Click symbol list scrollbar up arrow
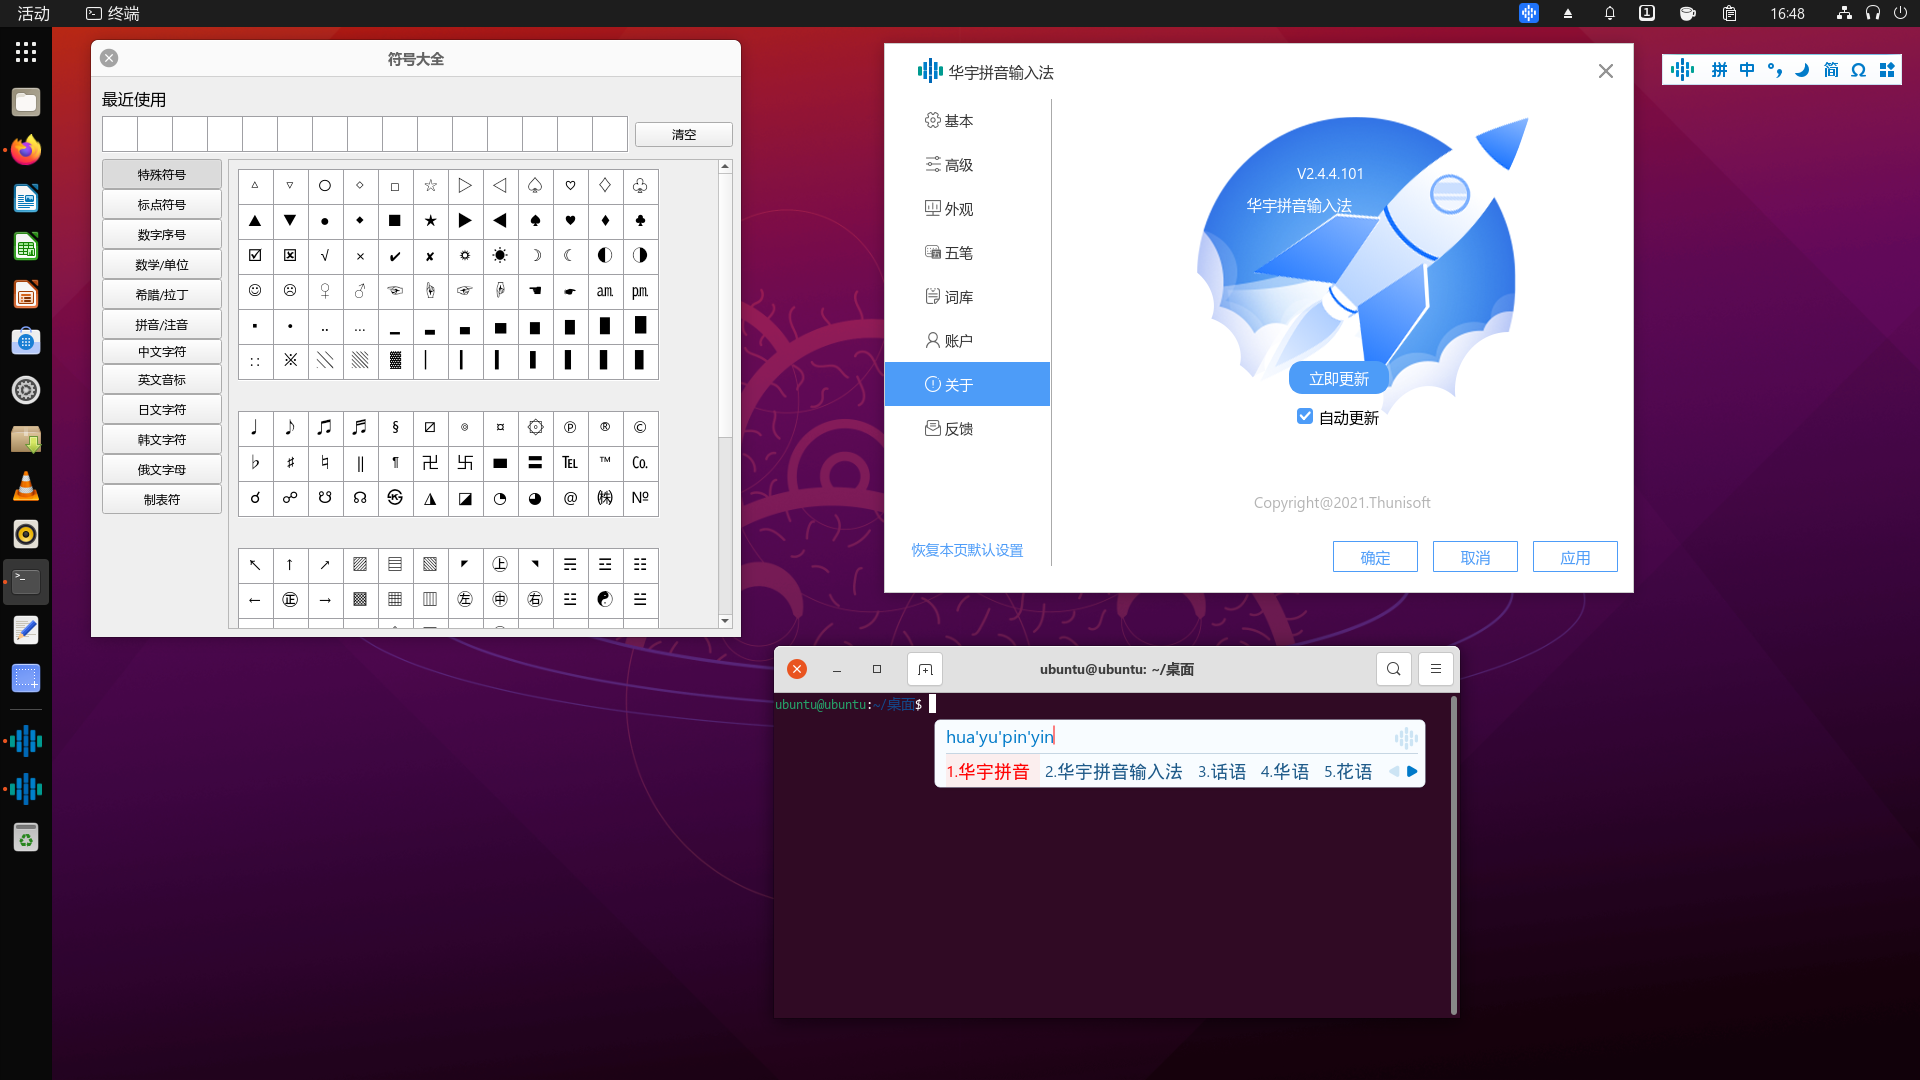 (725, 166)
